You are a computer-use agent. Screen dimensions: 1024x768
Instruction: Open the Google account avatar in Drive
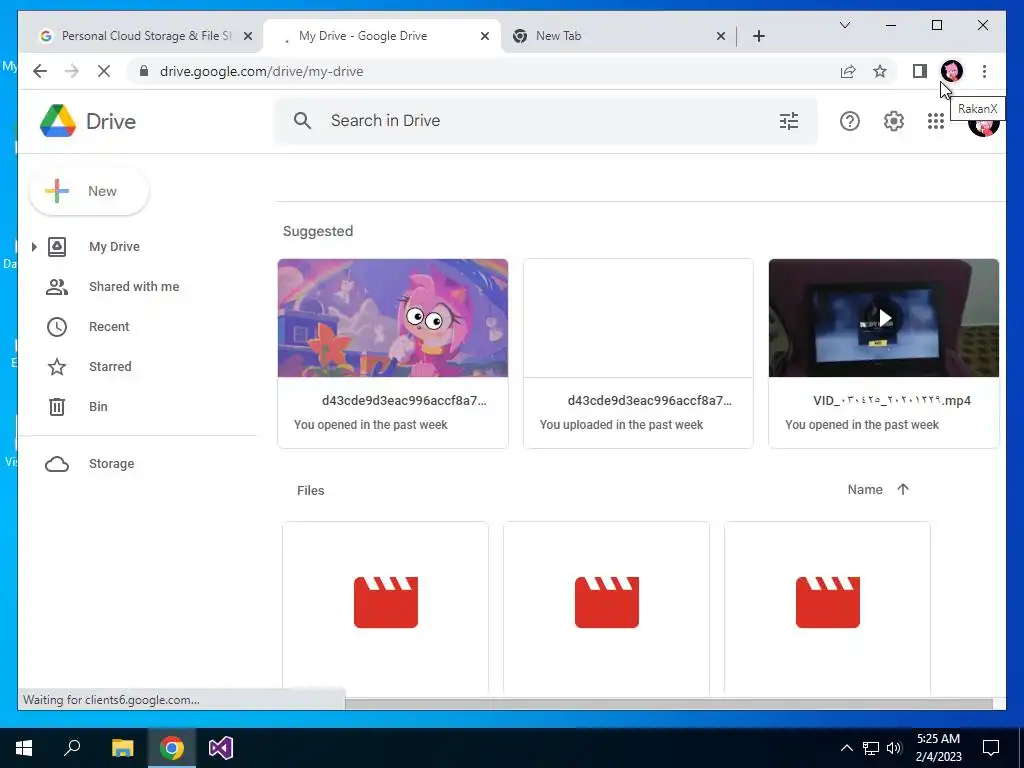[984, 125]
